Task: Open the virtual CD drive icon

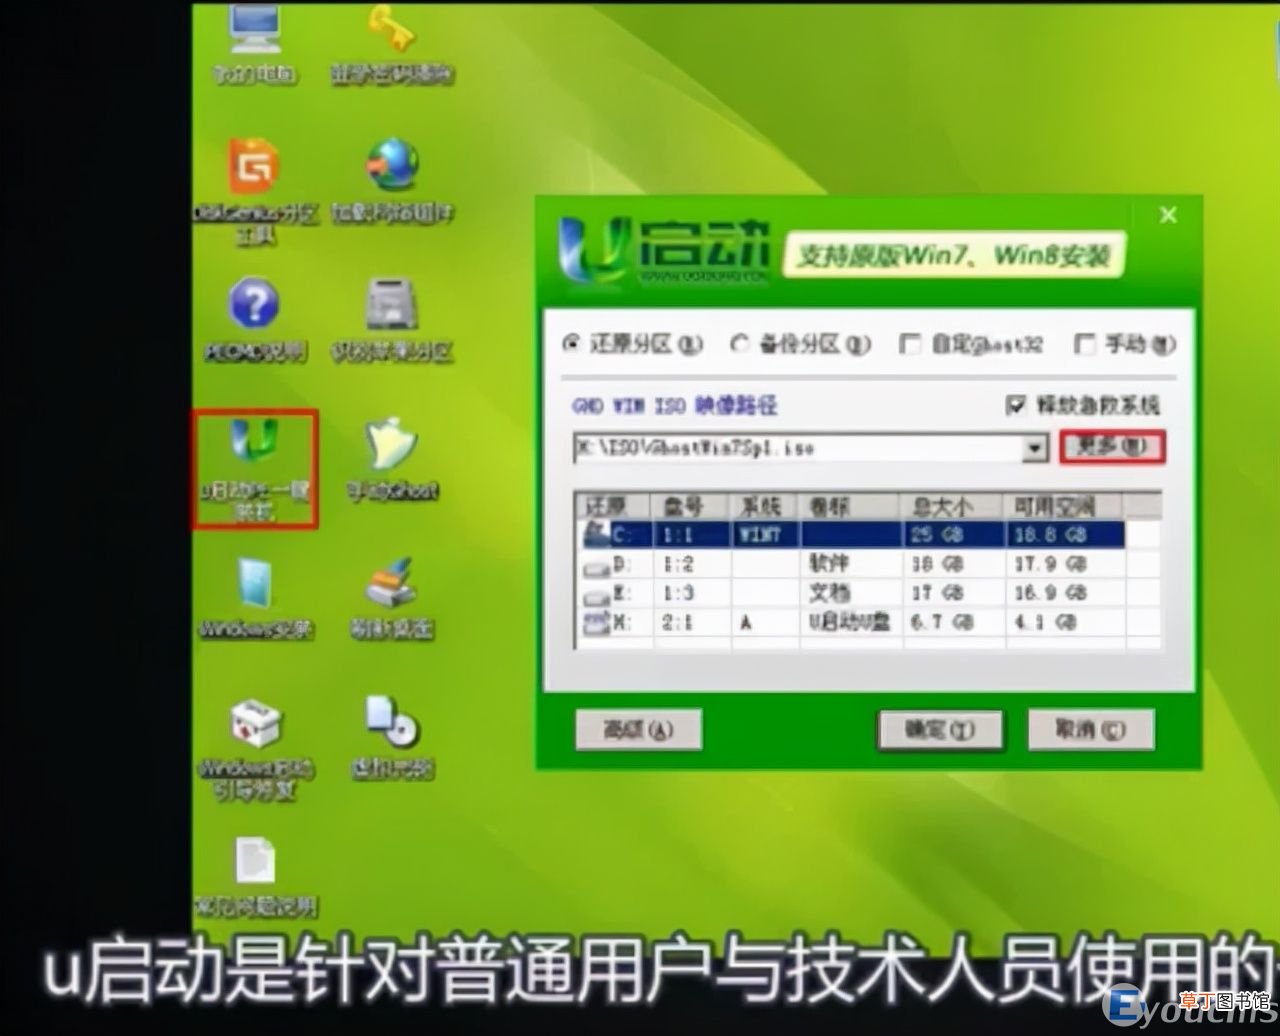Action: click(391, 738)
